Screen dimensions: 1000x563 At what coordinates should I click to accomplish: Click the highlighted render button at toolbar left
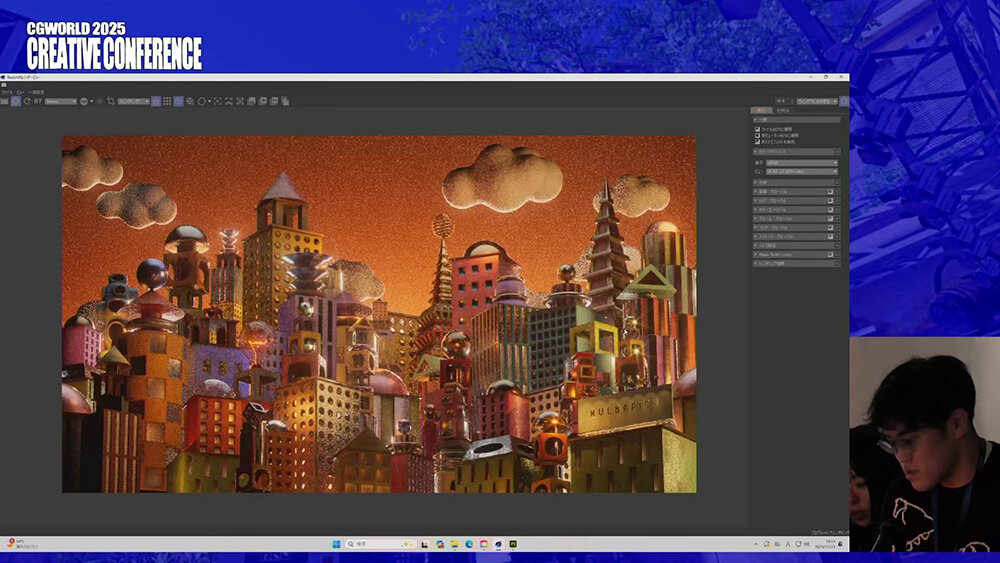click(16, 101)
